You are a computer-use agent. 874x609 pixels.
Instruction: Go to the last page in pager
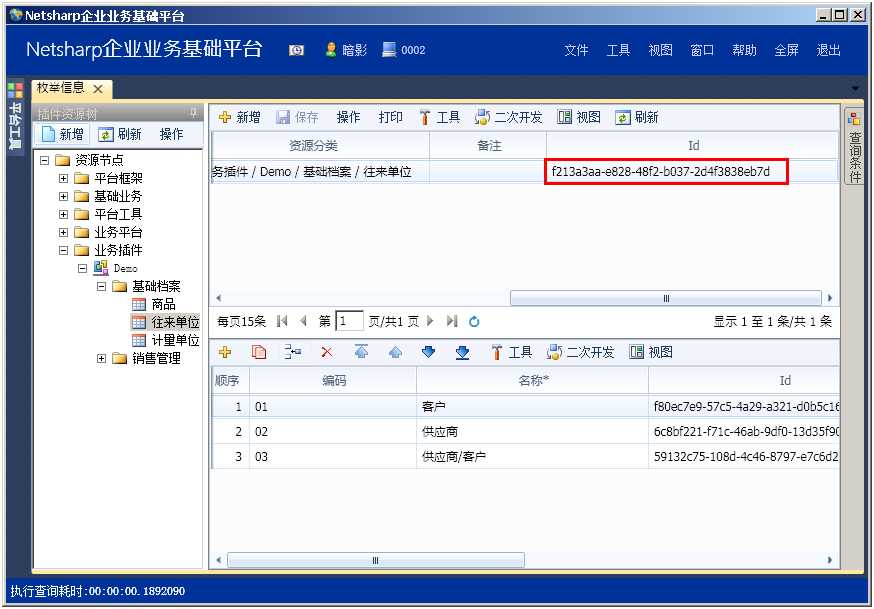[x=452, y=321]
